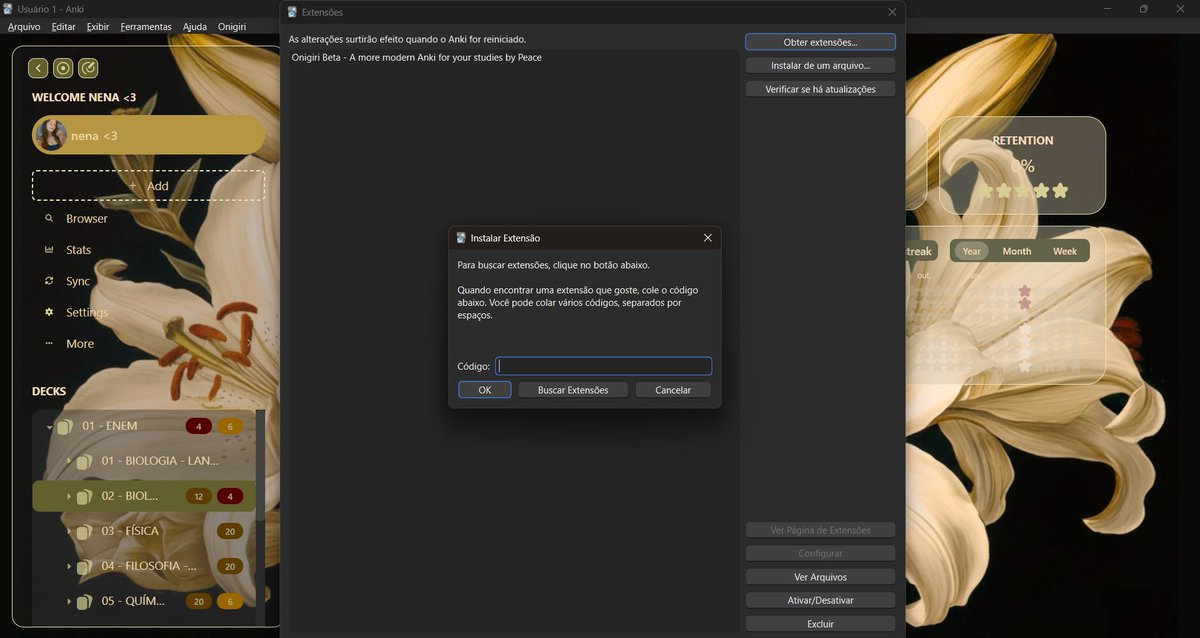Expand the 04 - FILOSOFIA deck arrow
Screen dimensions: 1200x638
pyautogui.click(x=69, y=567)
